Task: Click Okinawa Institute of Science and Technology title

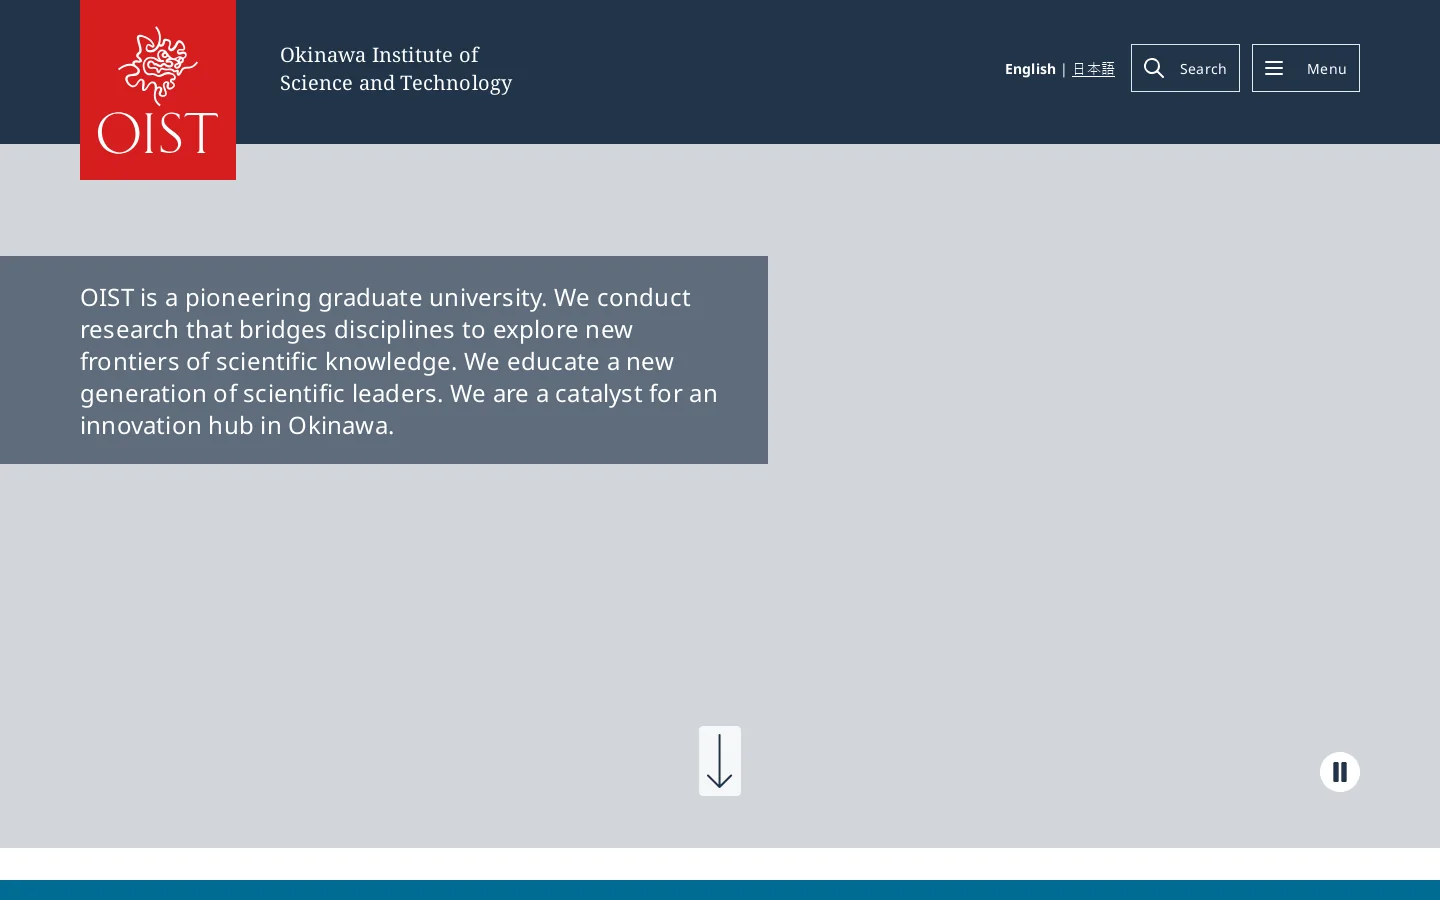Action: (x=396, y=68)
